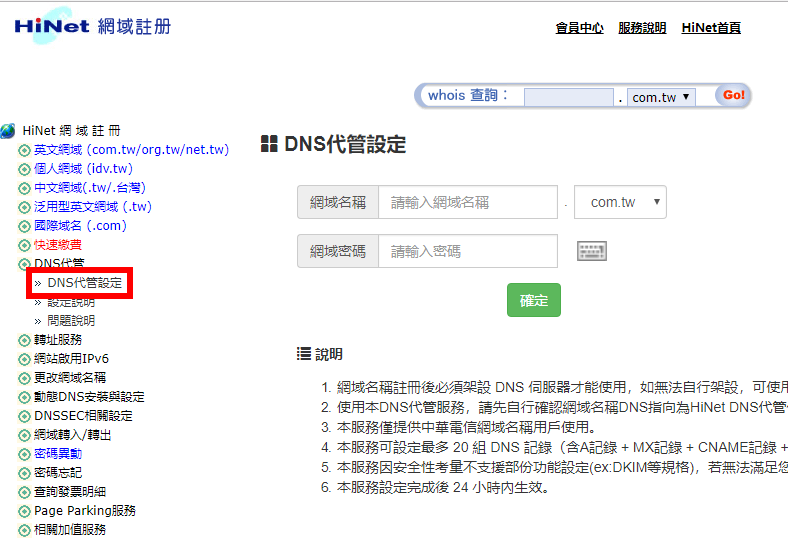788x554 pixels.
Task: Open 網站啟用IPv6 in the sidebar
Action: (71, 358)
